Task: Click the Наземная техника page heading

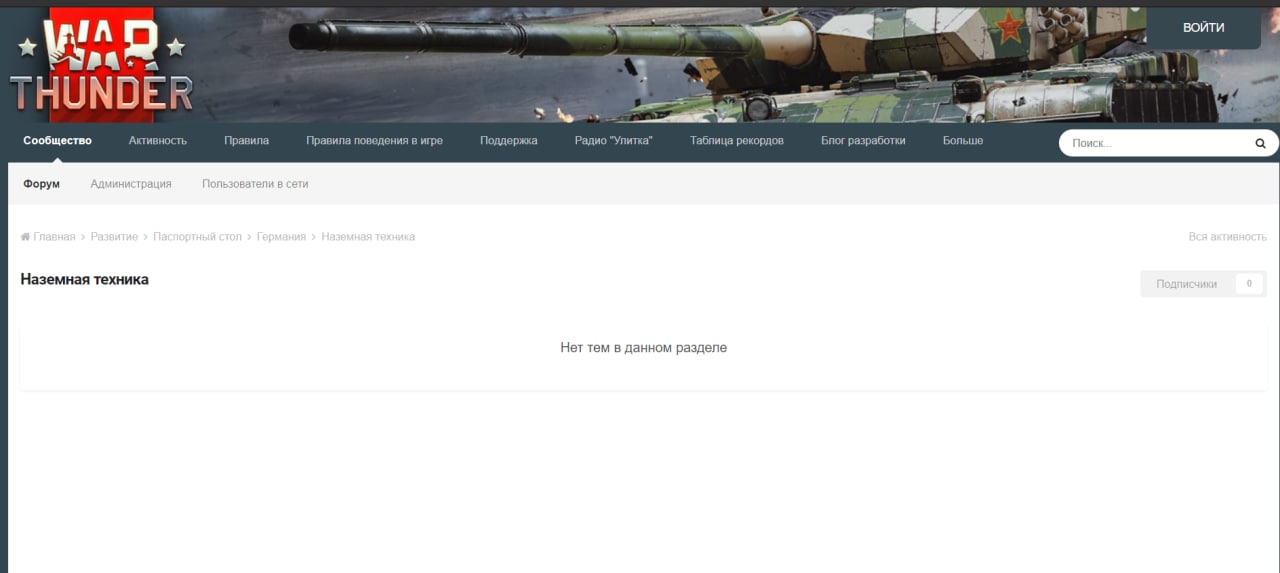Action: (x=85, y=280)
